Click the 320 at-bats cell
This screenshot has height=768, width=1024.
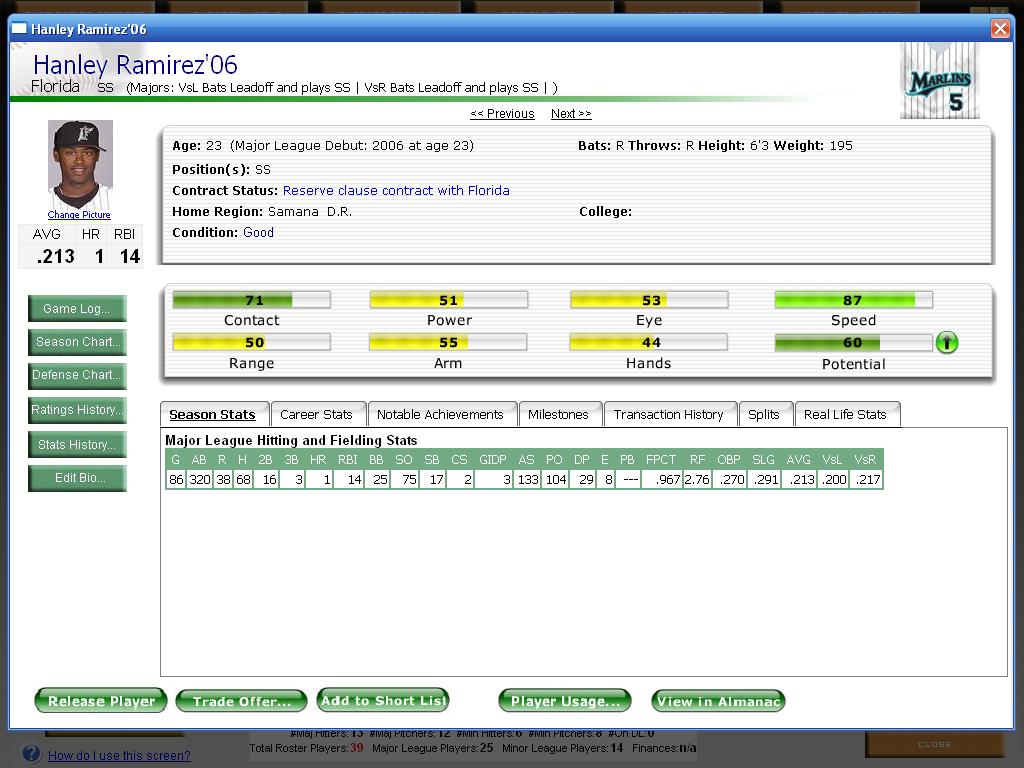pyautogui.click(x=200, y=479)
